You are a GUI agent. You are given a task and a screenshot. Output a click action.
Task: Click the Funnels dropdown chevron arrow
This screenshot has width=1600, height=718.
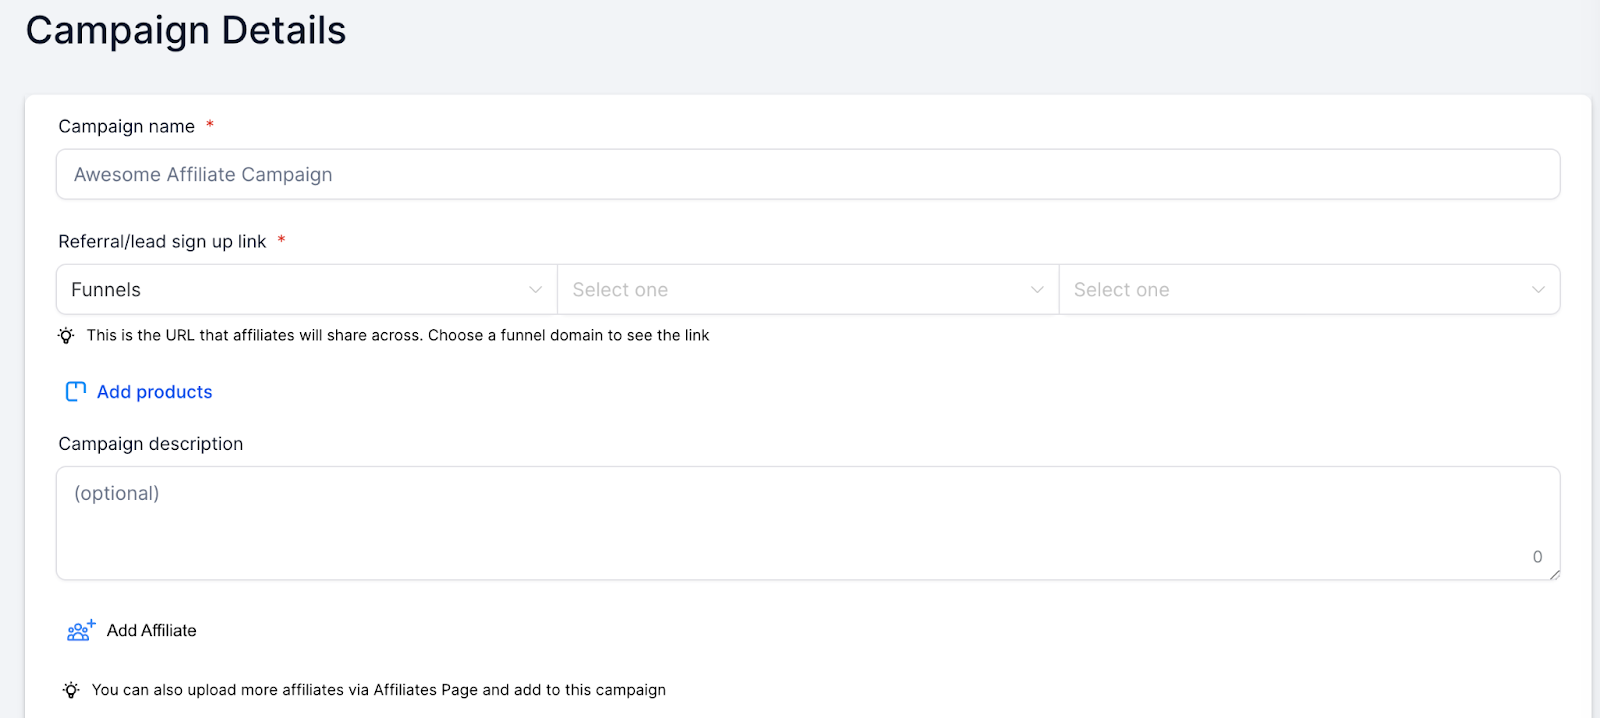click(535, 290)
